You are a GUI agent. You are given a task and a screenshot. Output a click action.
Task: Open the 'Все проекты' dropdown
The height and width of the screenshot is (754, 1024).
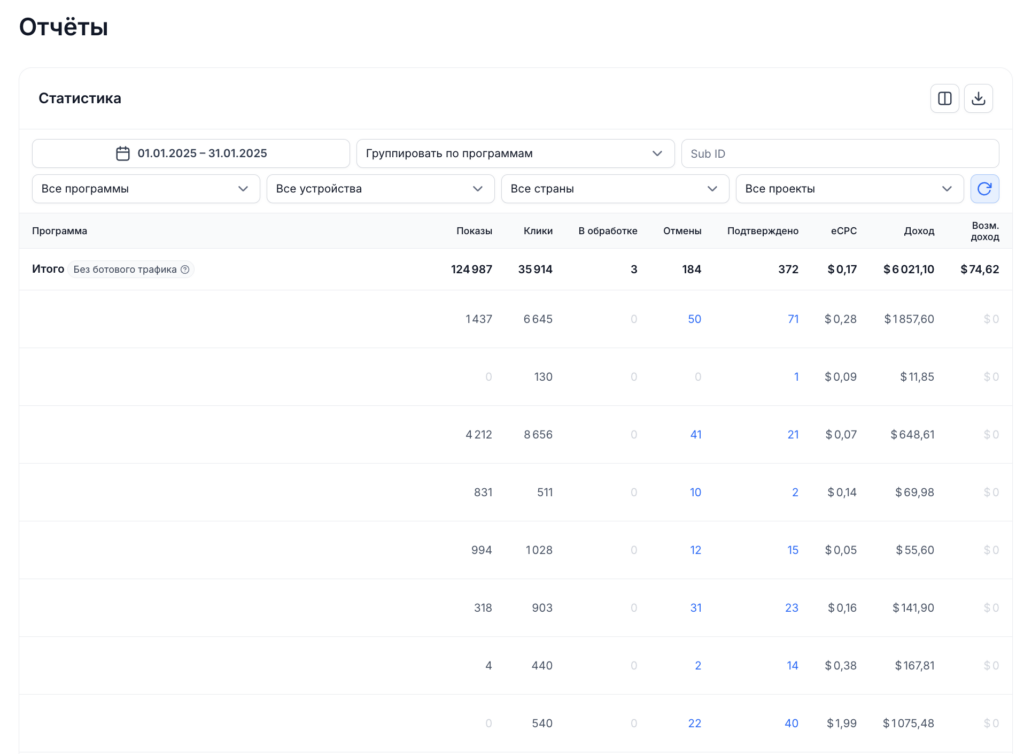[849, 188]
